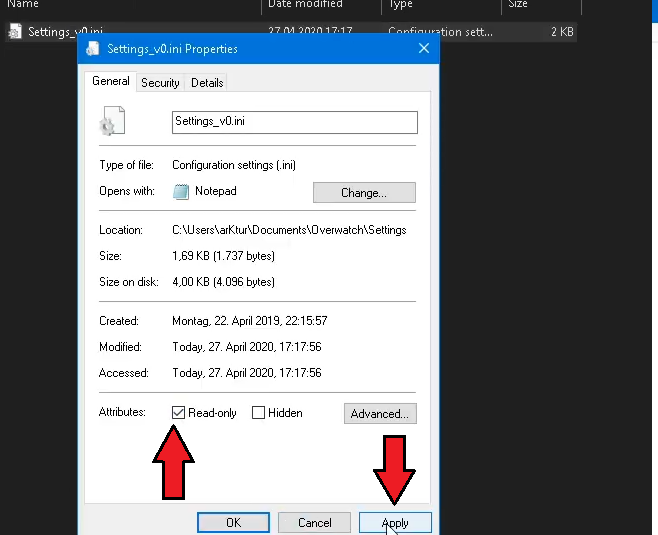This screenshot has width=658, height=535.
Task: Open the Security tab
Action: pos(160,83)
